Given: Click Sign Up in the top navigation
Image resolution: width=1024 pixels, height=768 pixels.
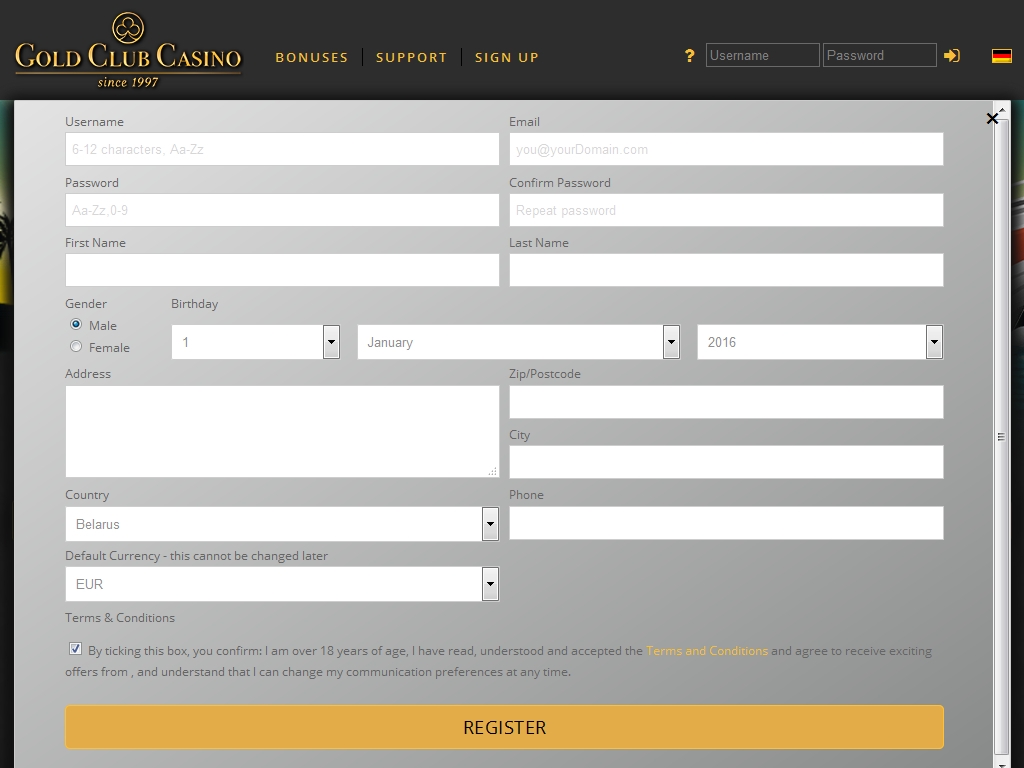Looking at the screenshot, I should pos(506,57).
